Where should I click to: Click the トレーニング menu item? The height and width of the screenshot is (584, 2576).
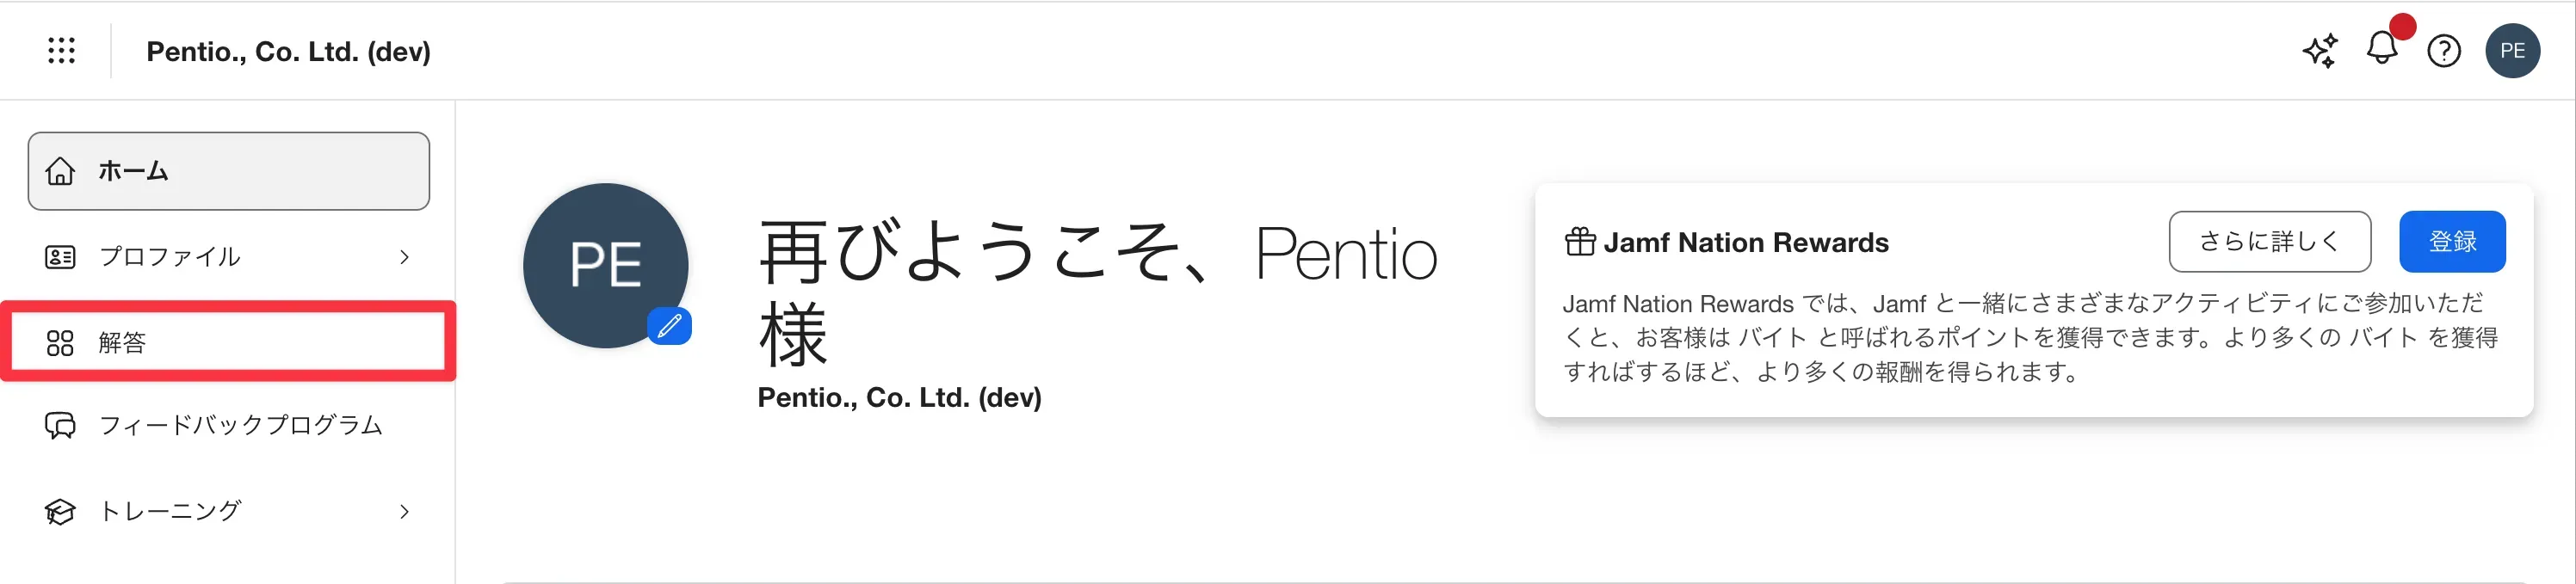click(x=170, y=511)
